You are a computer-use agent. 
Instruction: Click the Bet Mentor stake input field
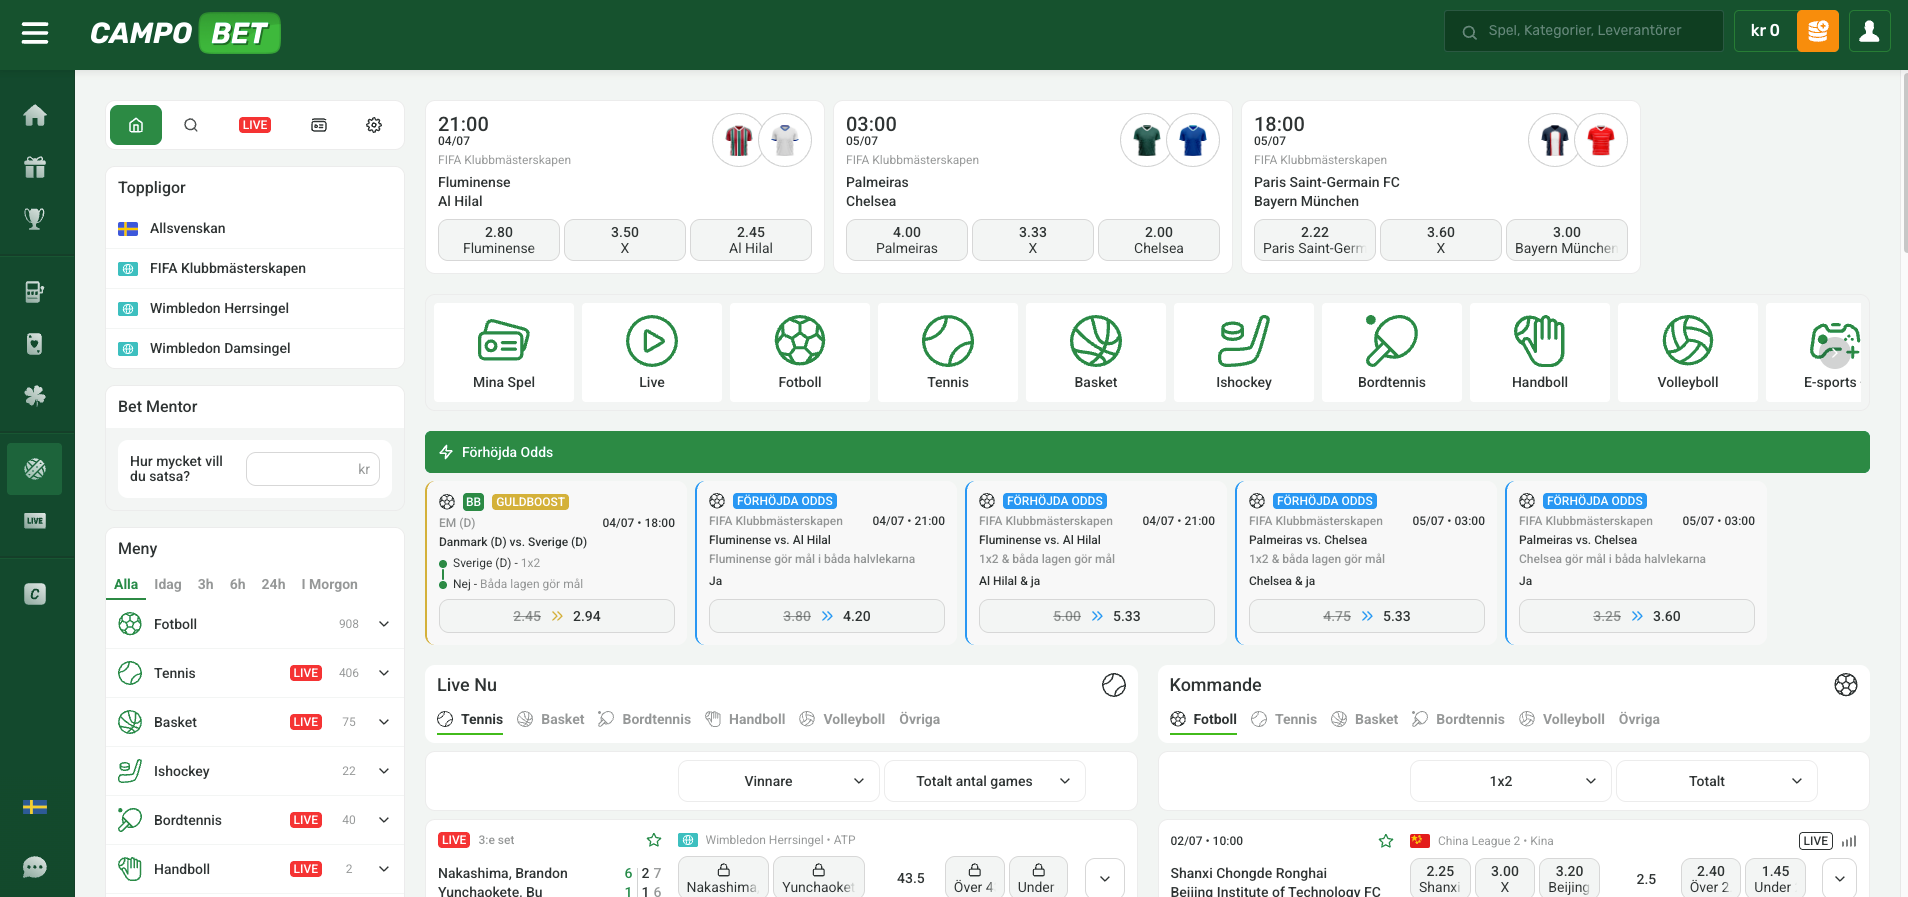[x=312, y=469]
